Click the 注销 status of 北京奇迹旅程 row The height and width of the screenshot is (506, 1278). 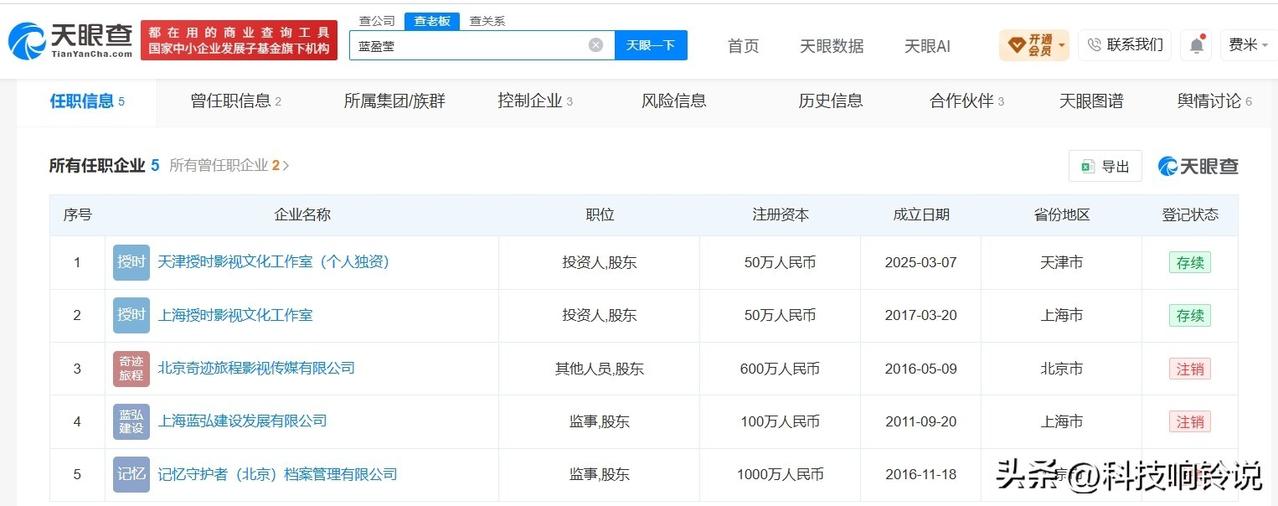pos(1190,369)
